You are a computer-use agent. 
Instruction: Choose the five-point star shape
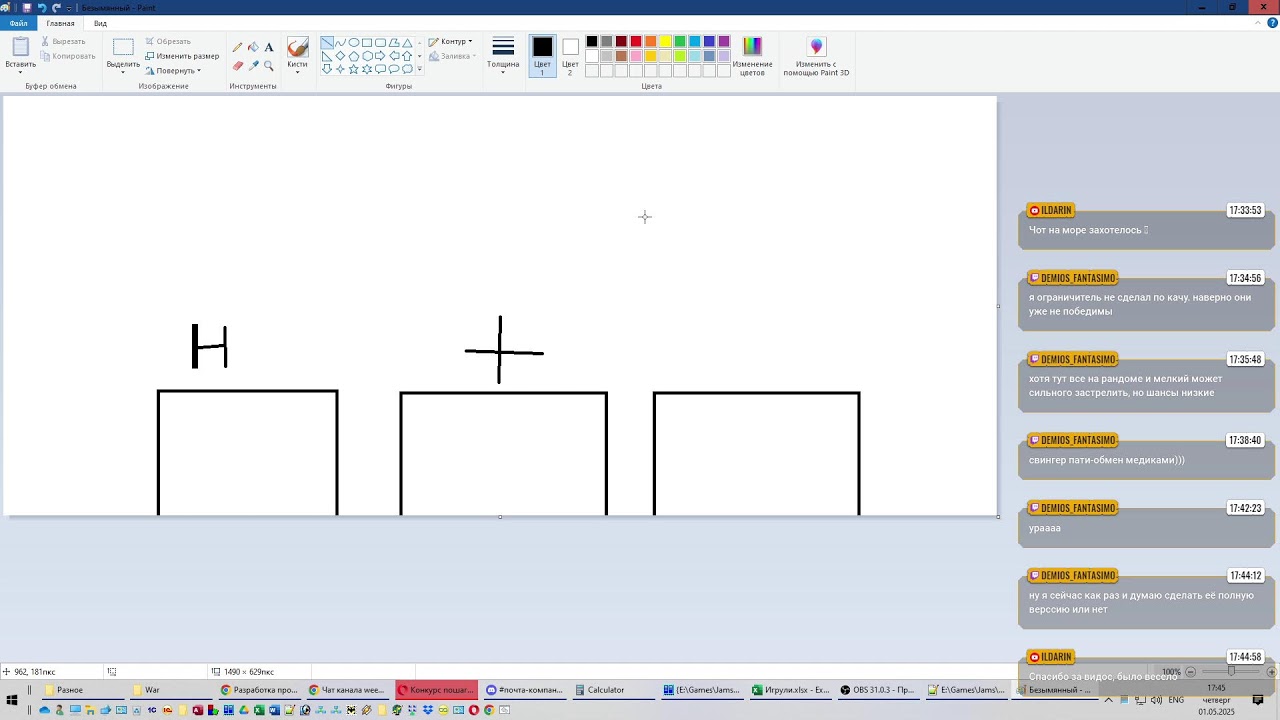(x=354, y=69)
